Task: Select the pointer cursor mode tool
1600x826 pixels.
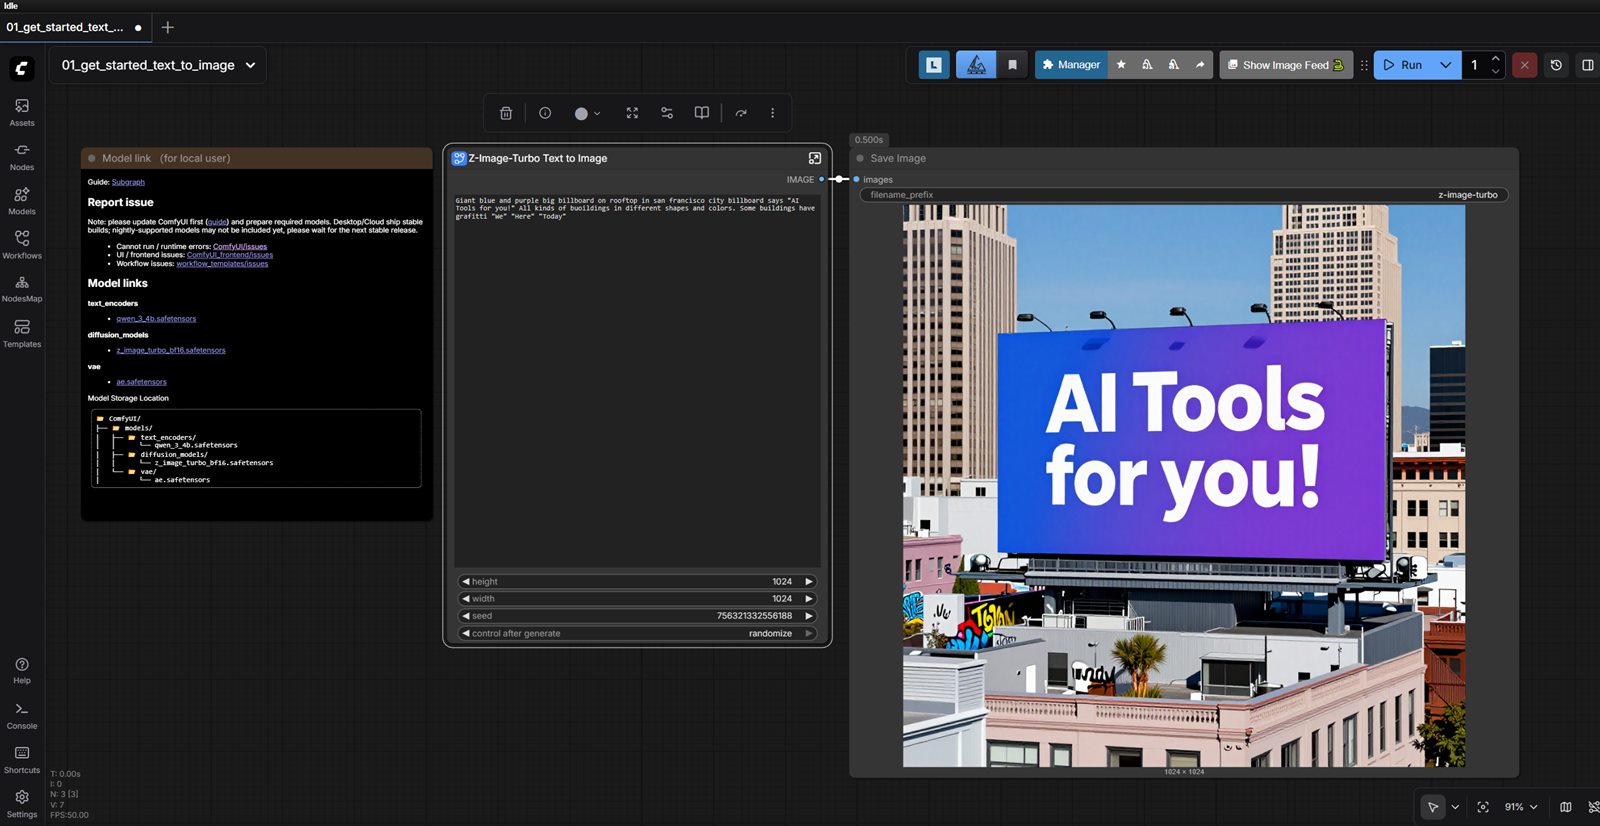Action: pos(1433,807)
